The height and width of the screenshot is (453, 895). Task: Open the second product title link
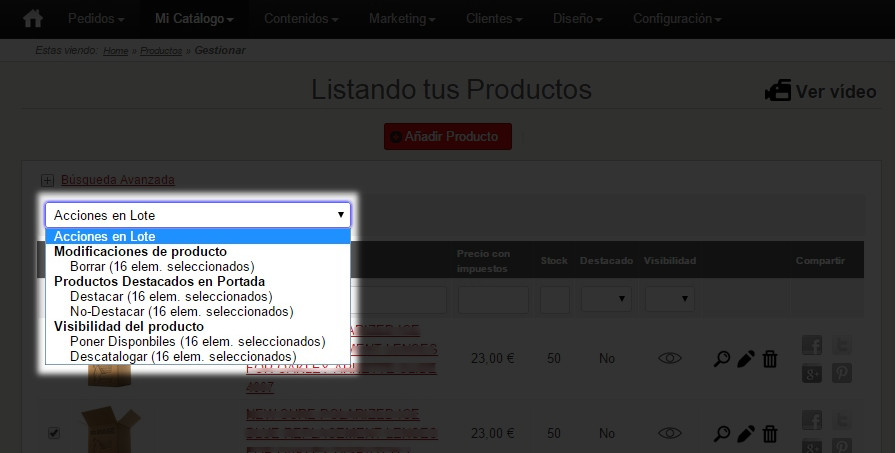point(342,432)
